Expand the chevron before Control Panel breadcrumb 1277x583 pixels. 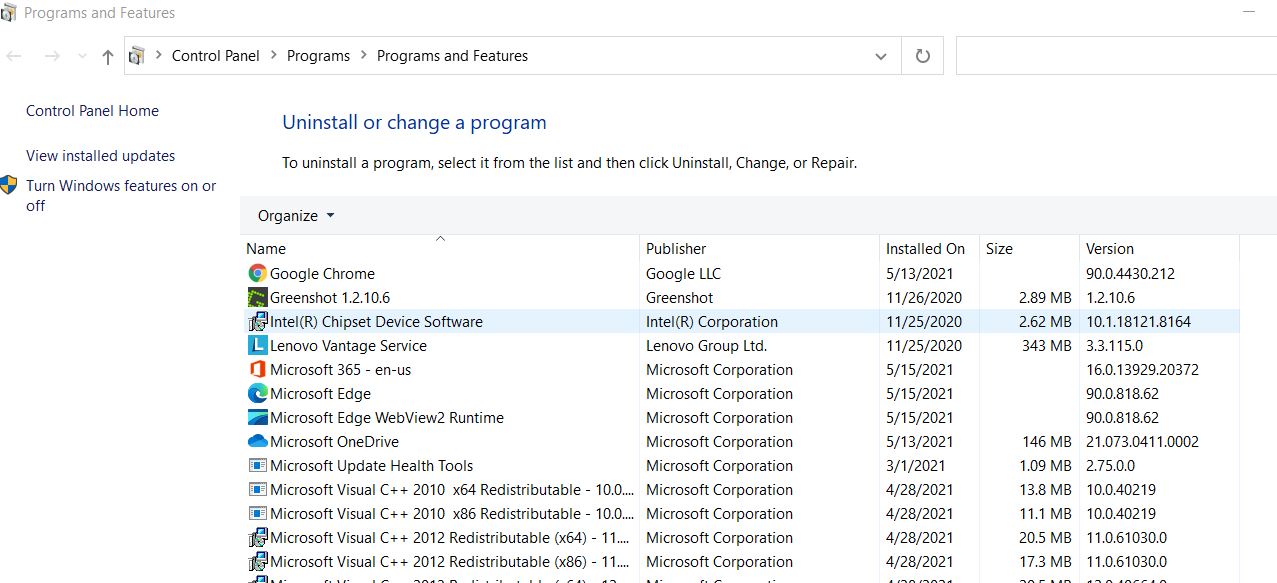[159, 56]
